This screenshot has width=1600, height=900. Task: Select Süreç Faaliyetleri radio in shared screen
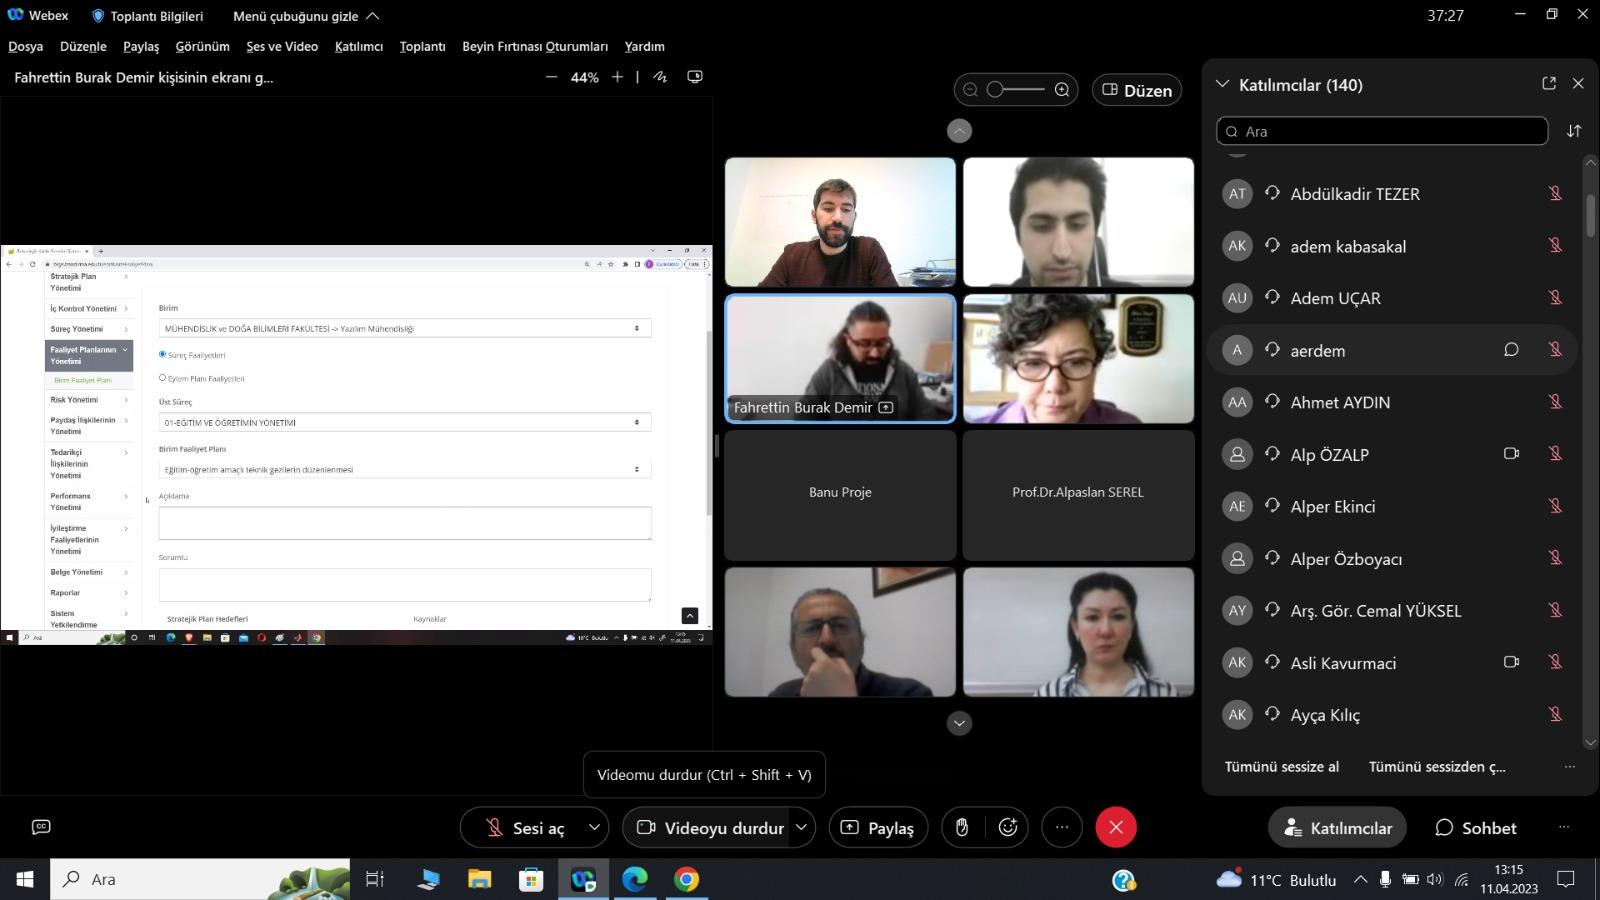point(163,354)
